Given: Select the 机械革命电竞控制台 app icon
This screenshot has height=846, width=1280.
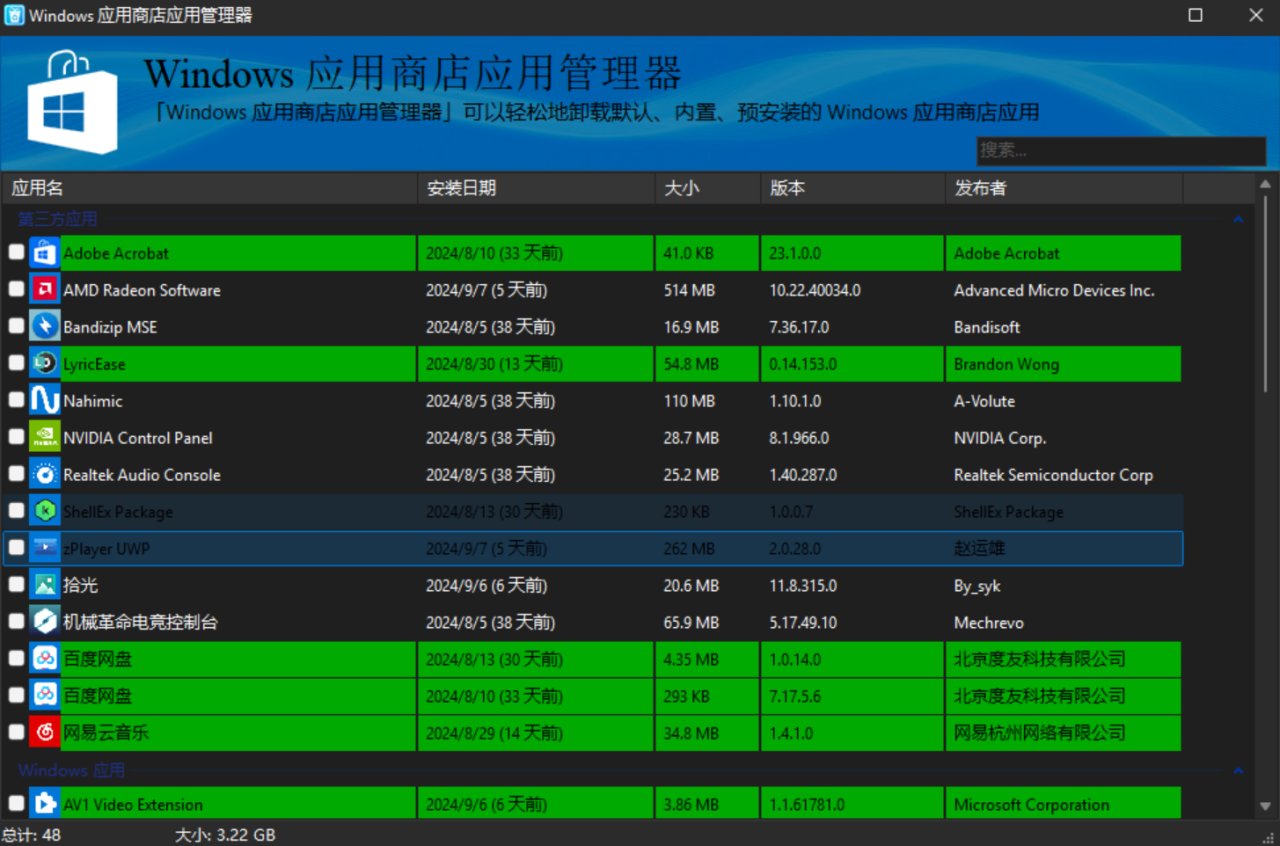Looking at the screenshot, I should click(44, 622).
